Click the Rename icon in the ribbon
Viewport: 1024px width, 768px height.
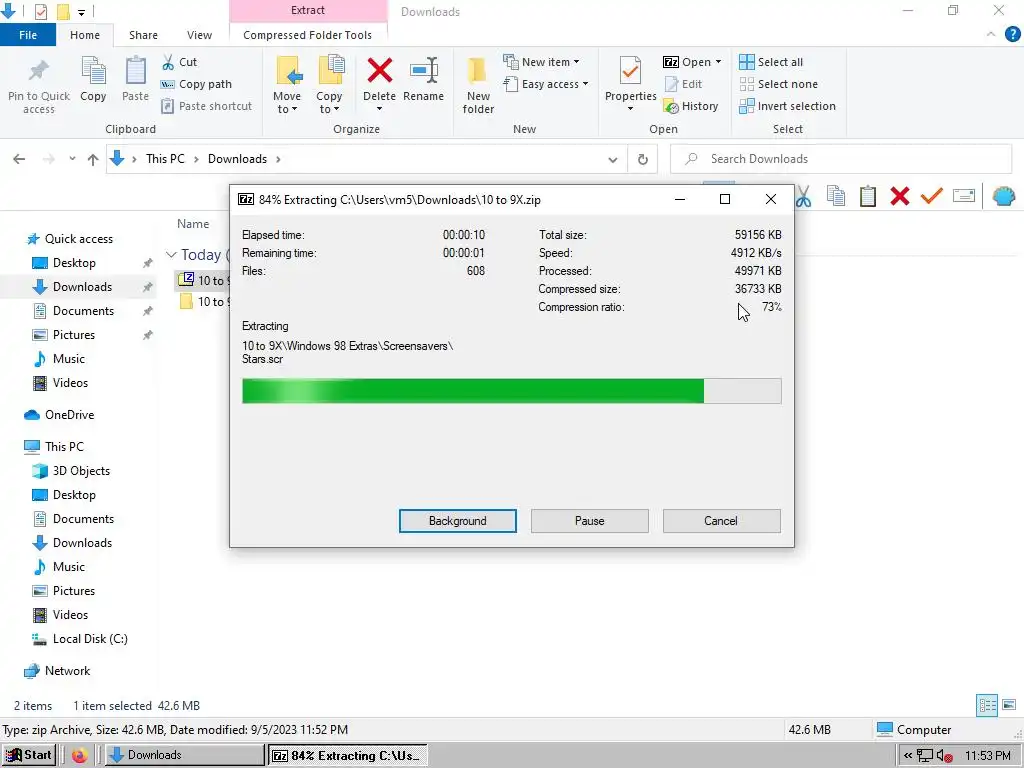point(424,71)
